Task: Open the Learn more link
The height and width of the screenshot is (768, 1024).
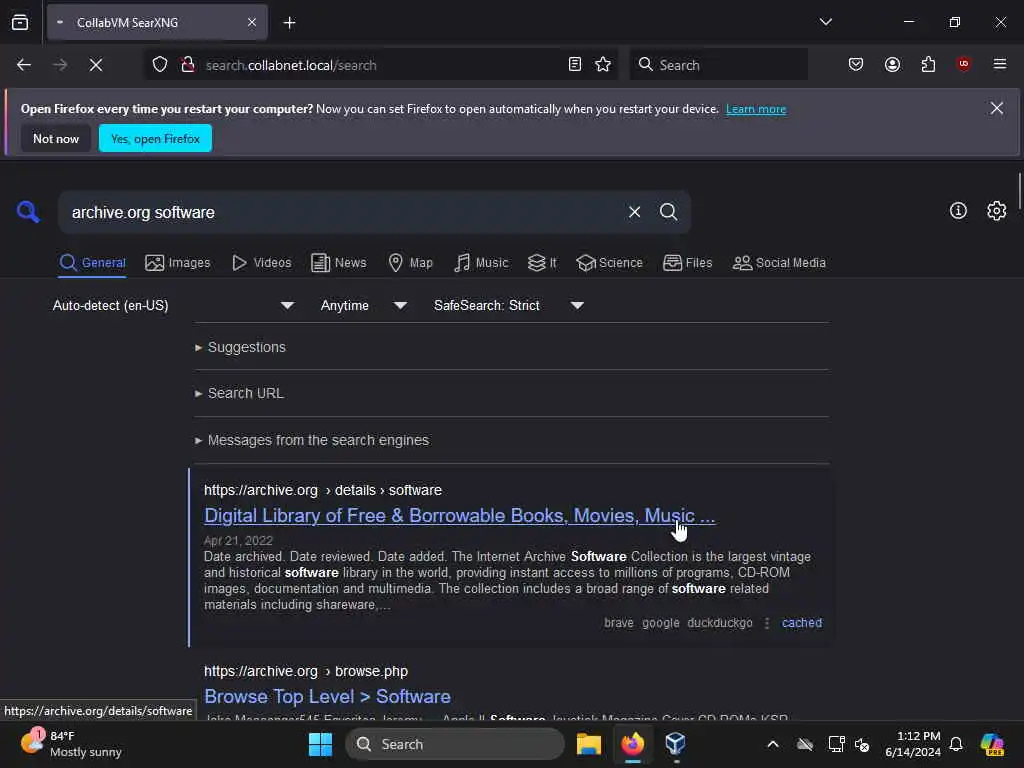Action: [756, 109]
